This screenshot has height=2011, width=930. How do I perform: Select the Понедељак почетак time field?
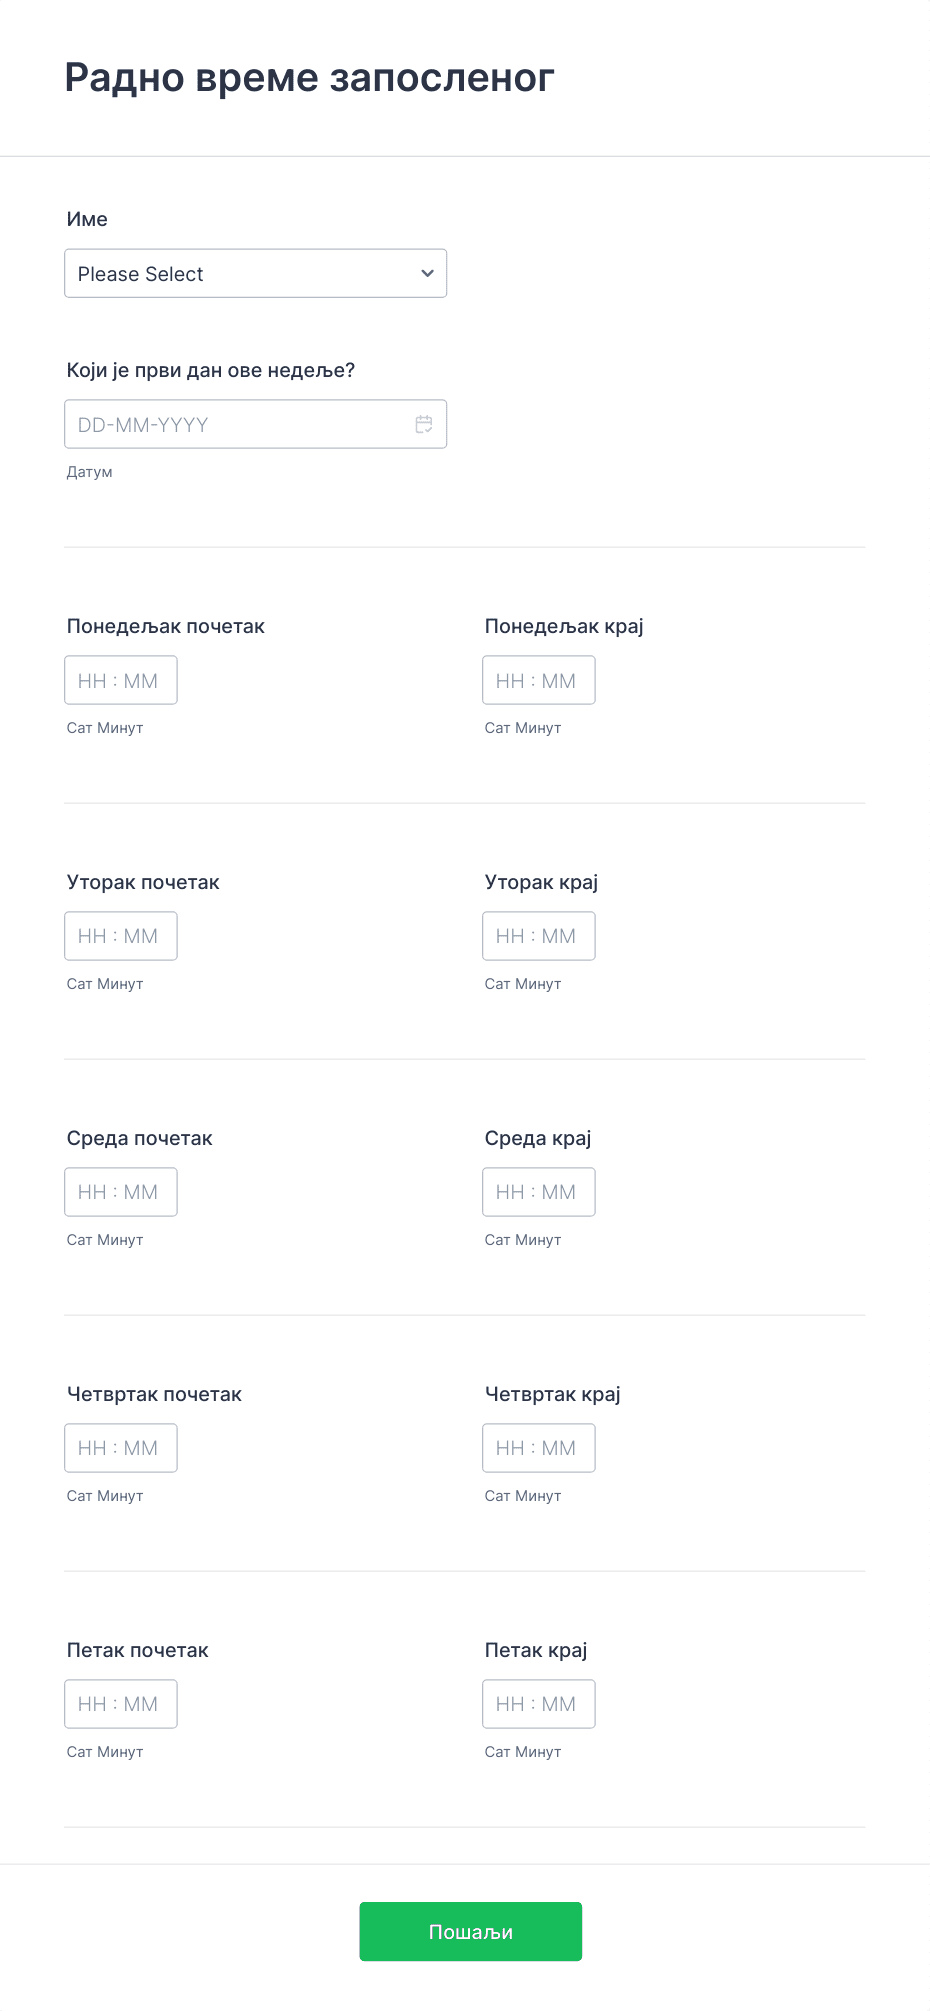pyautogui.click(x=121, y=680)
